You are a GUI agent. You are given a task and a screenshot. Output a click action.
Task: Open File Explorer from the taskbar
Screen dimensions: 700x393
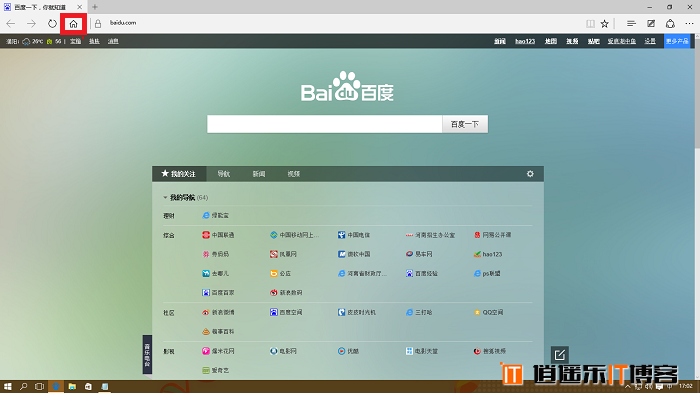tap(72, 387)
